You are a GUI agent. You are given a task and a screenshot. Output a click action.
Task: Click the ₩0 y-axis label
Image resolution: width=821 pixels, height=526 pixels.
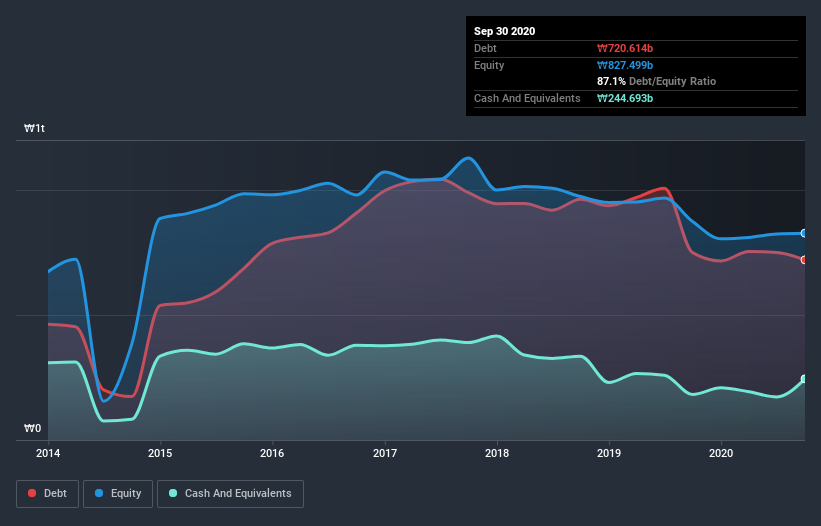(x=32, y=428)
